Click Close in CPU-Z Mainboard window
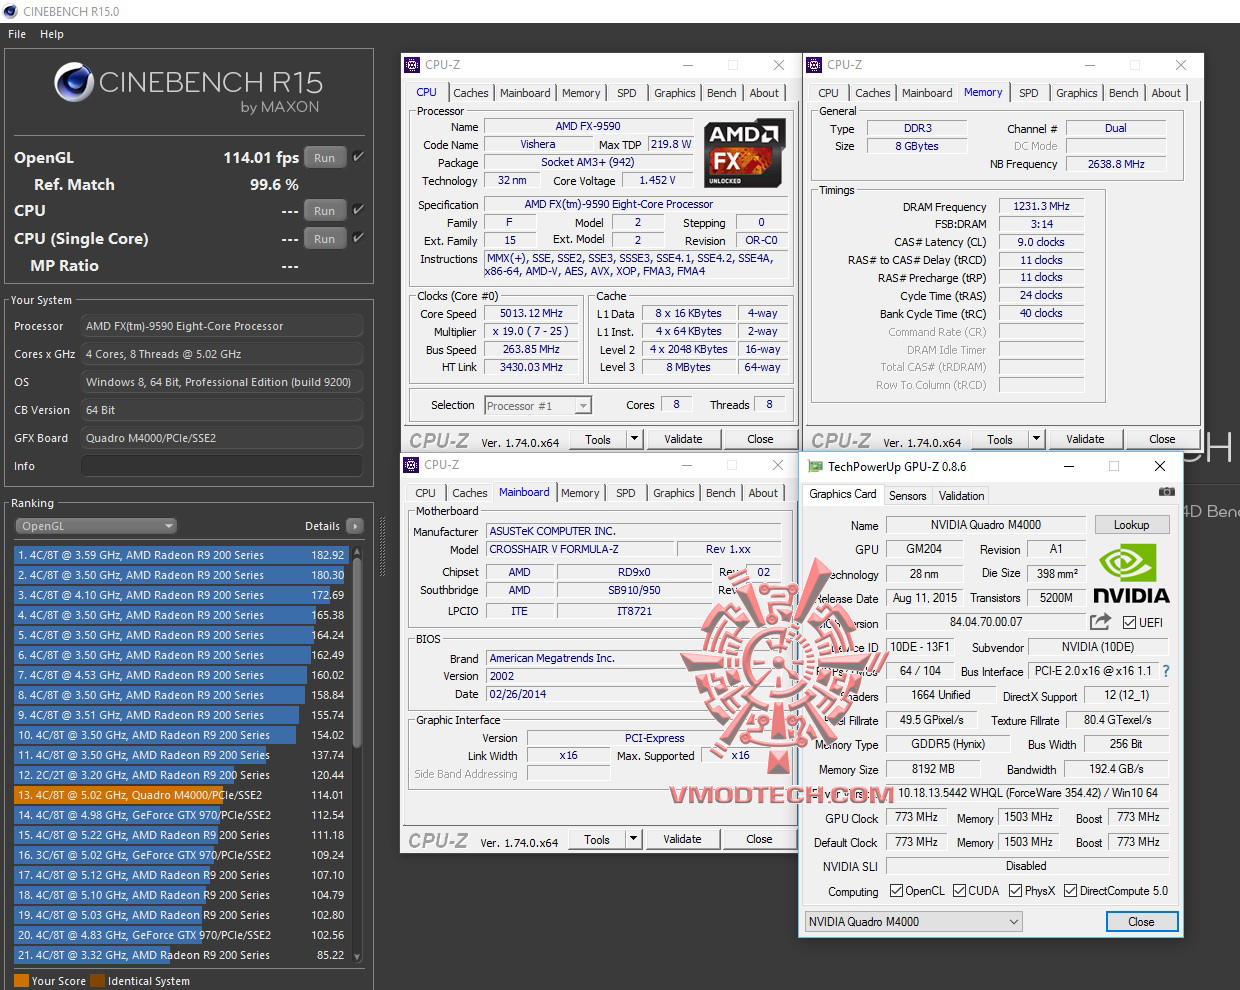The image size is (1240, 990). (x=759, y=839)
